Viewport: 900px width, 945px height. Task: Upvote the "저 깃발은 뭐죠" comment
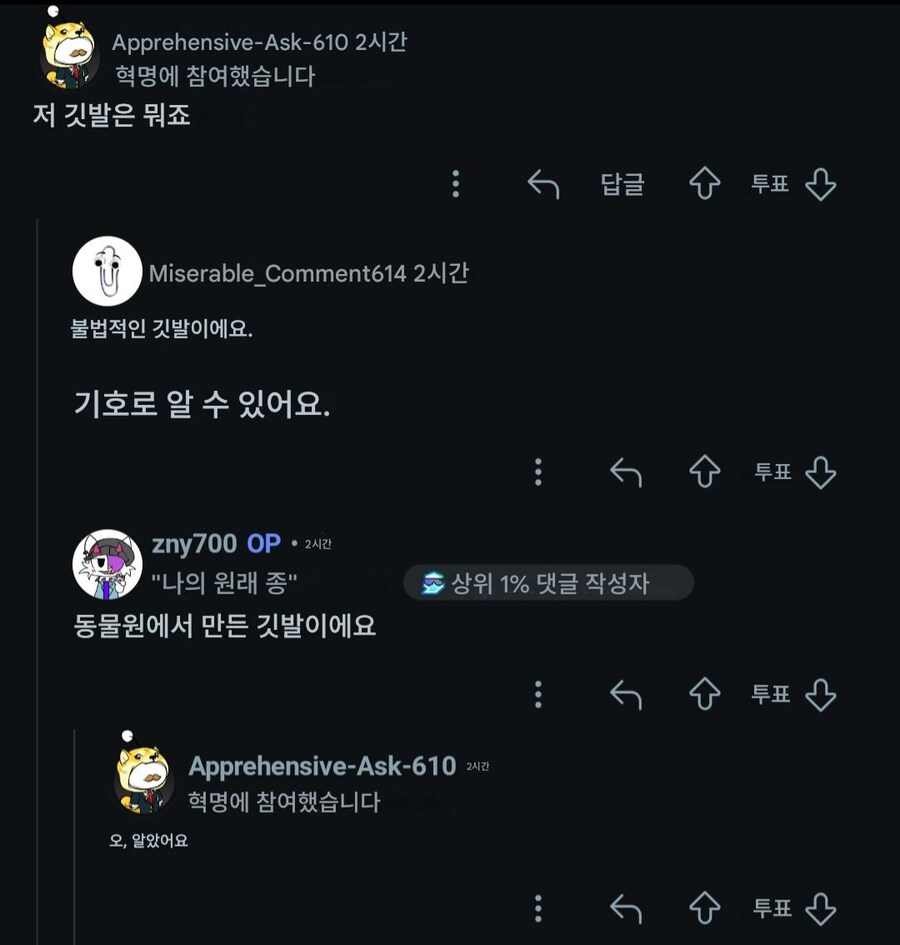[x=705, y=184]
